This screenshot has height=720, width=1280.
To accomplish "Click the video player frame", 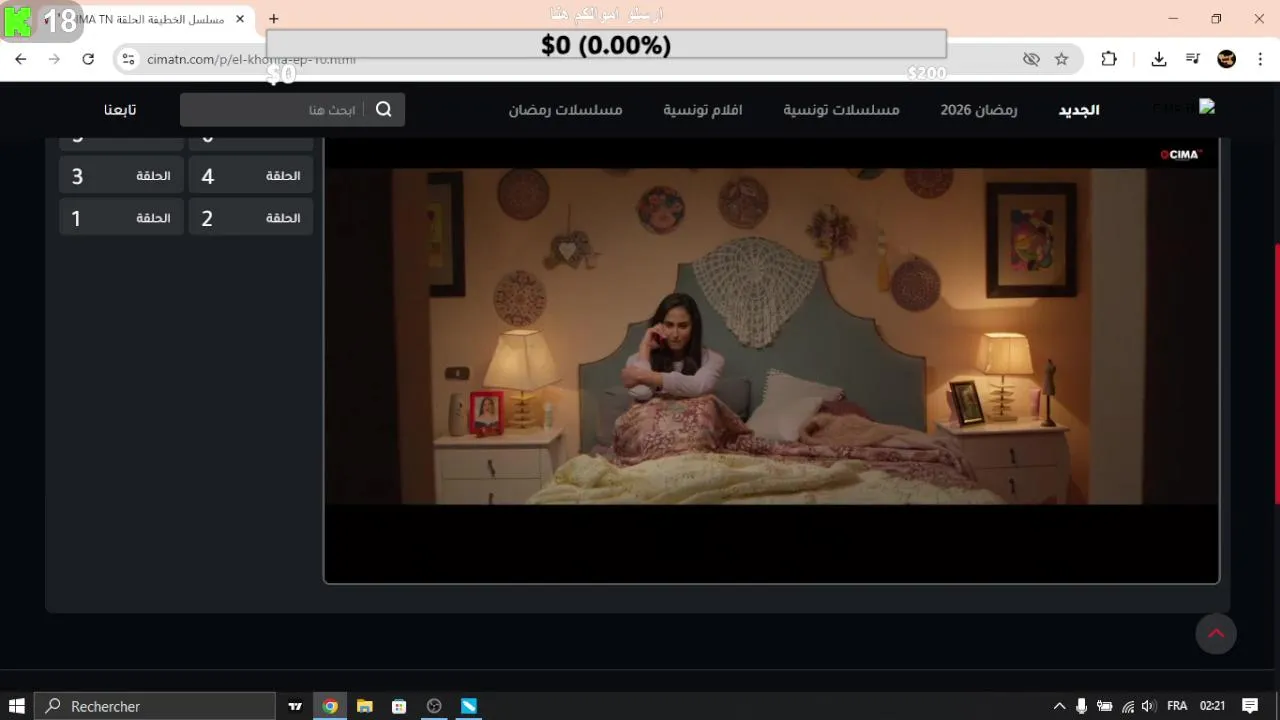I will click(x=772, y=360).
